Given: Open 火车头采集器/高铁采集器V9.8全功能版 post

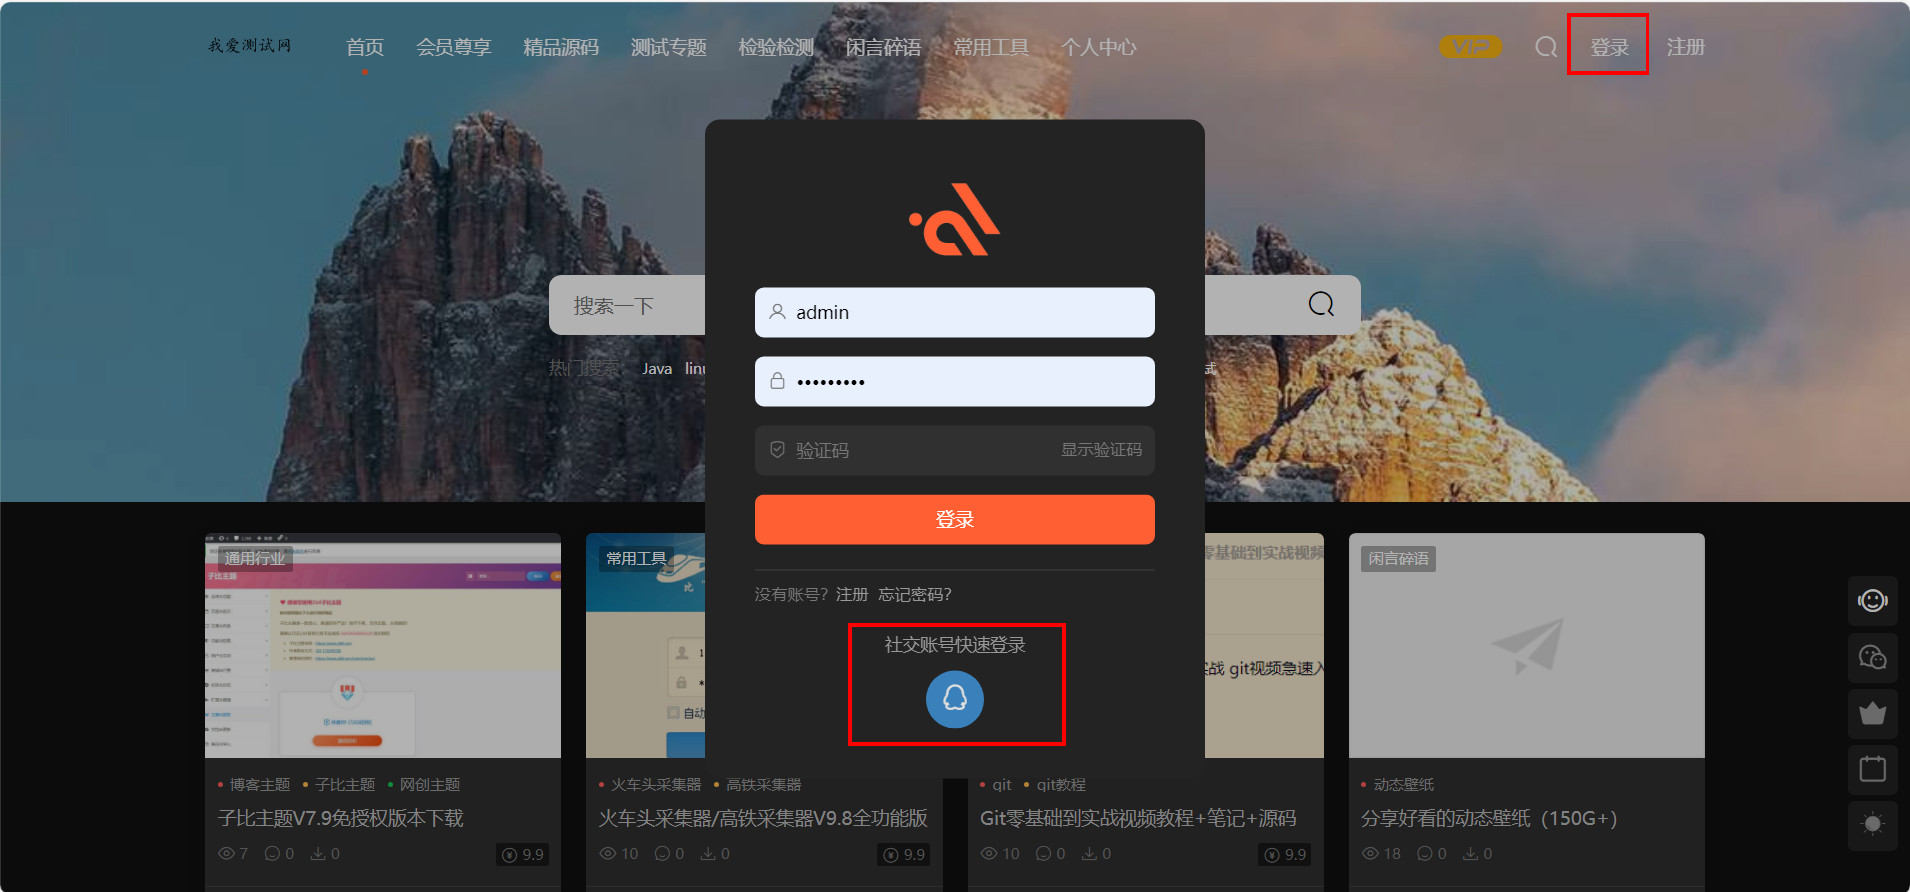Looking at the screenshot, I should (x=763, y=818).
